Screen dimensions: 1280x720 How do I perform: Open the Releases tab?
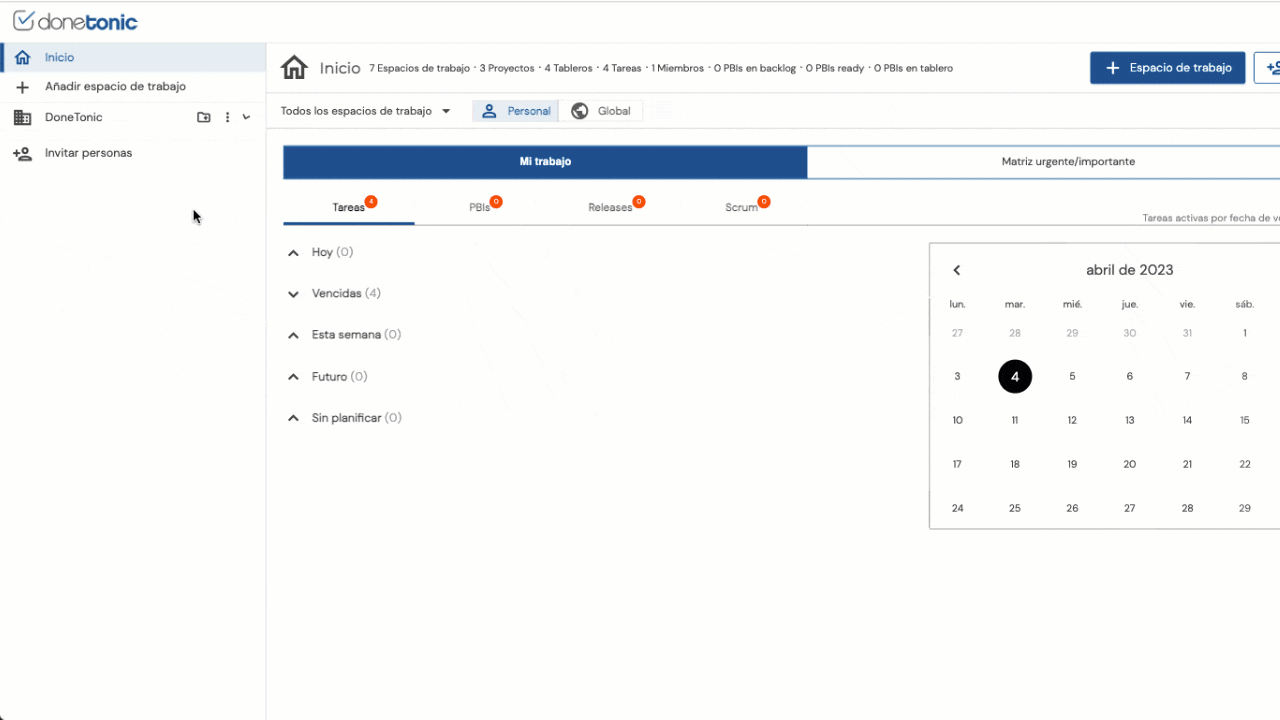click(x=610, y=208)
